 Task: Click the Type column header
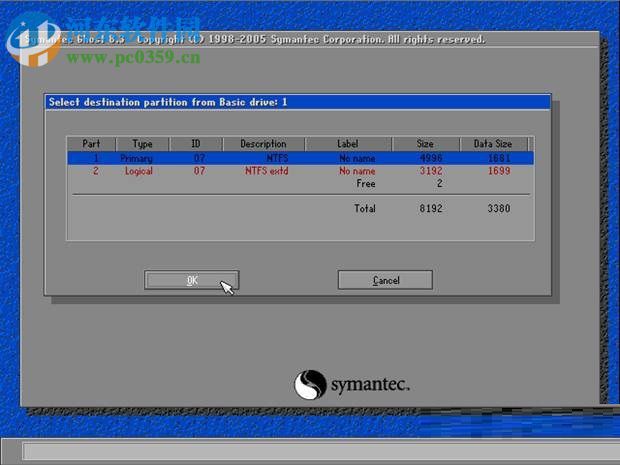click(142, 144)
